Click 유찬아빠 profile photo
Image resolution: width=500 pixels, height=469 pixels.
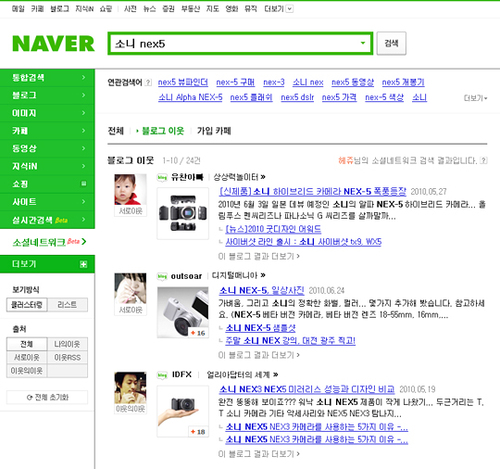click(130, 189)
